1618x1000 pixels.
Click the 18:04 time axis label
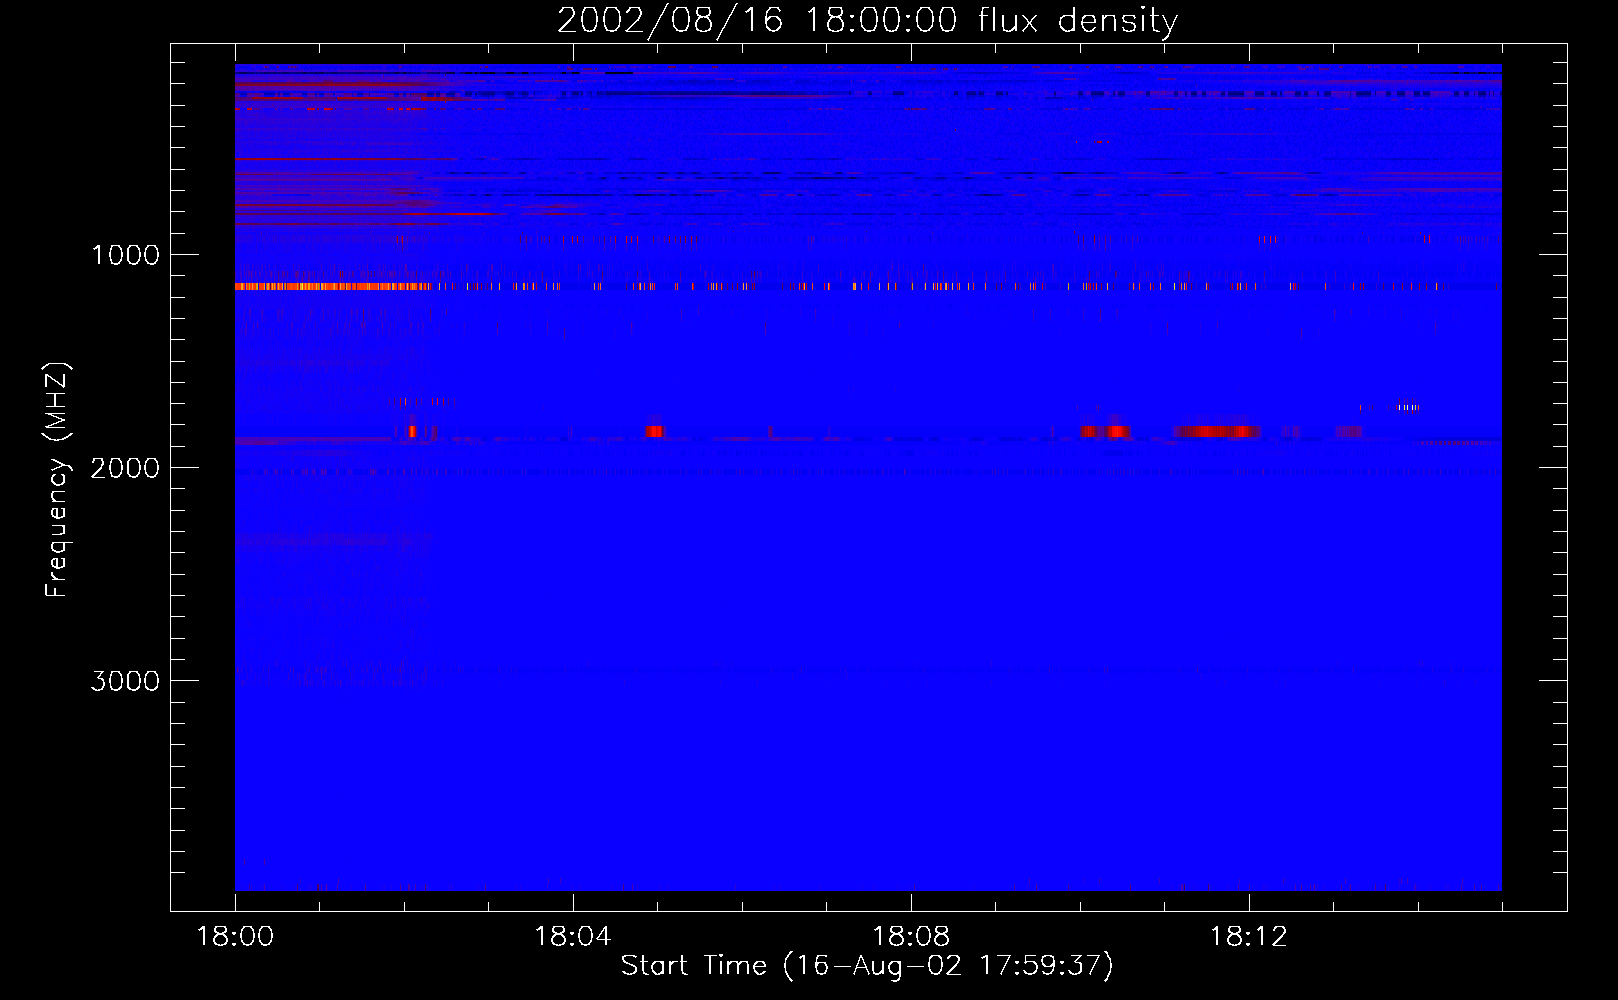pyautogui.click(x=573, y=937)
